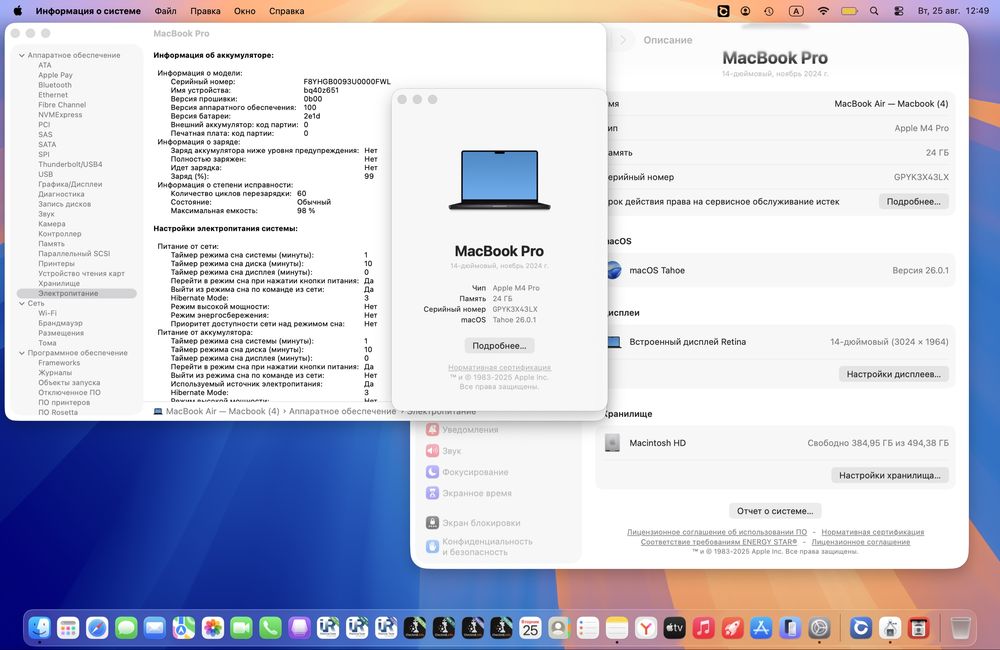
Task: Open iPhone Mirroring in Dock
Action: point(790,628)
